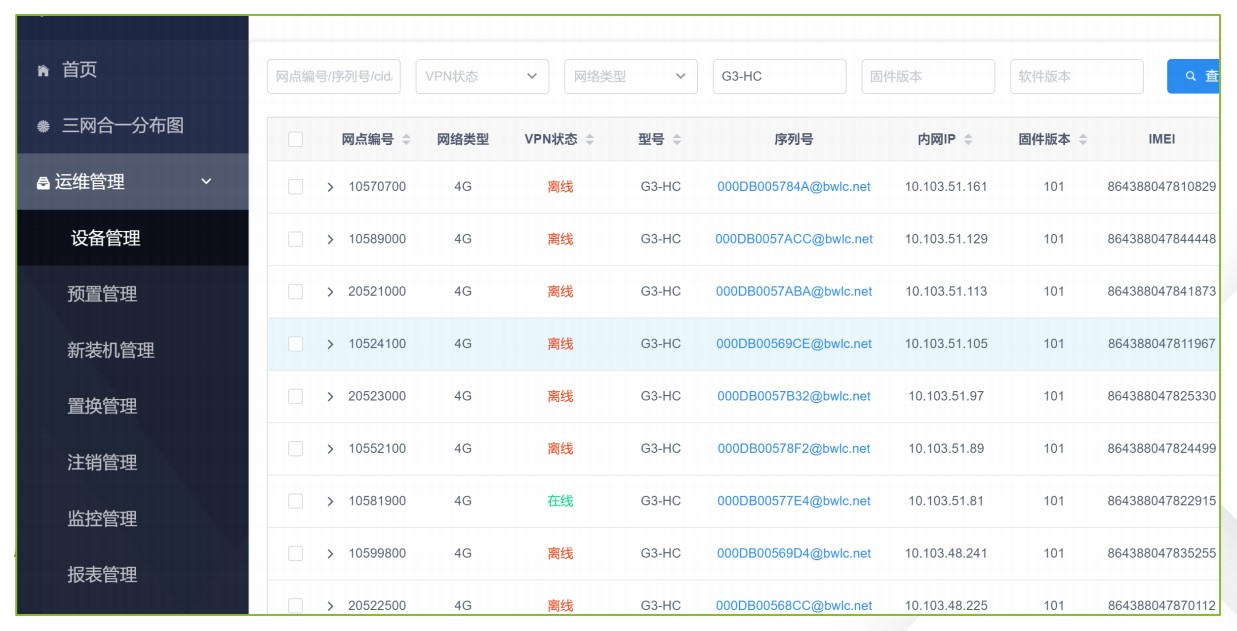Open the VPN状态 dropdown filter

click(x=482, y=76)
